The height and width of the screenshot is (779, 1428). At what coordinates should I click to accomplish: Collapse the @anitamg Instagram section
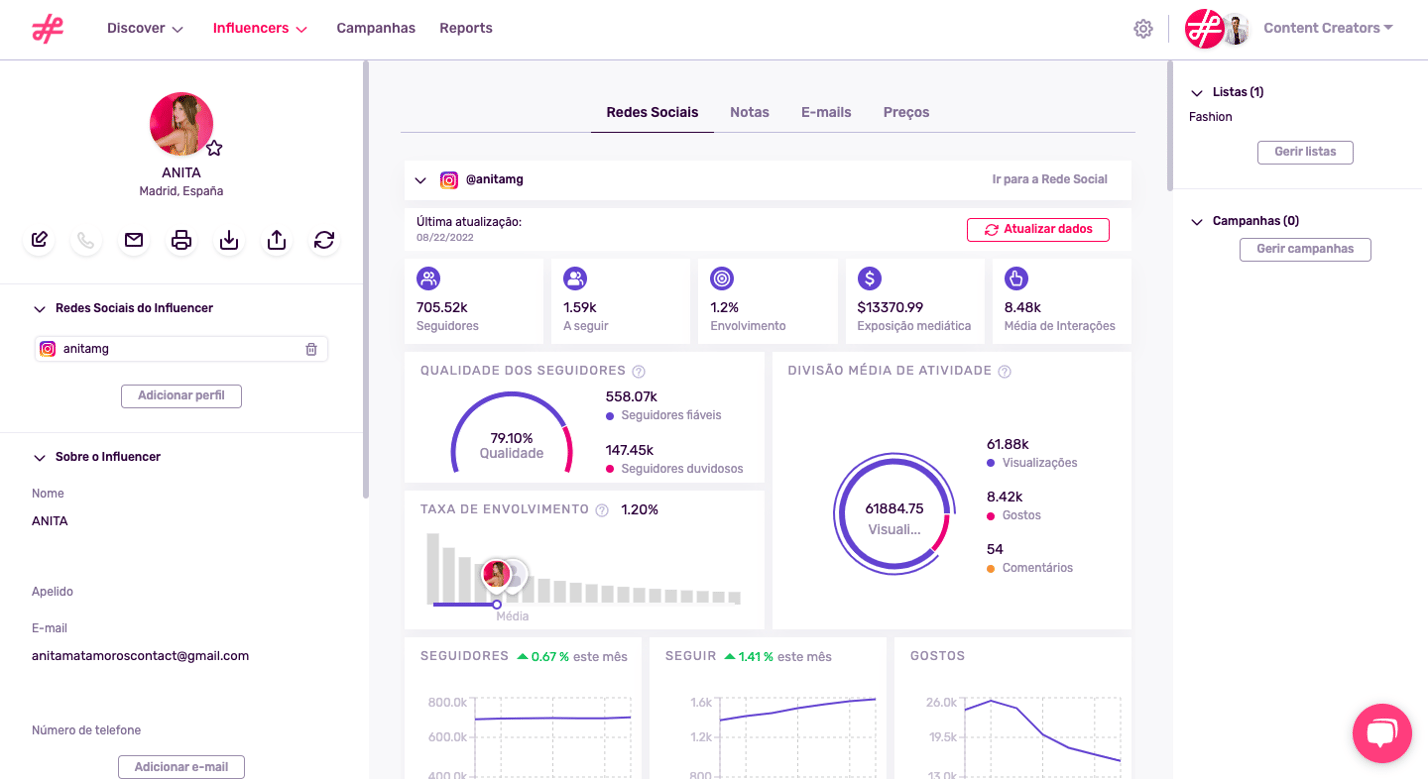coord(420,180)
